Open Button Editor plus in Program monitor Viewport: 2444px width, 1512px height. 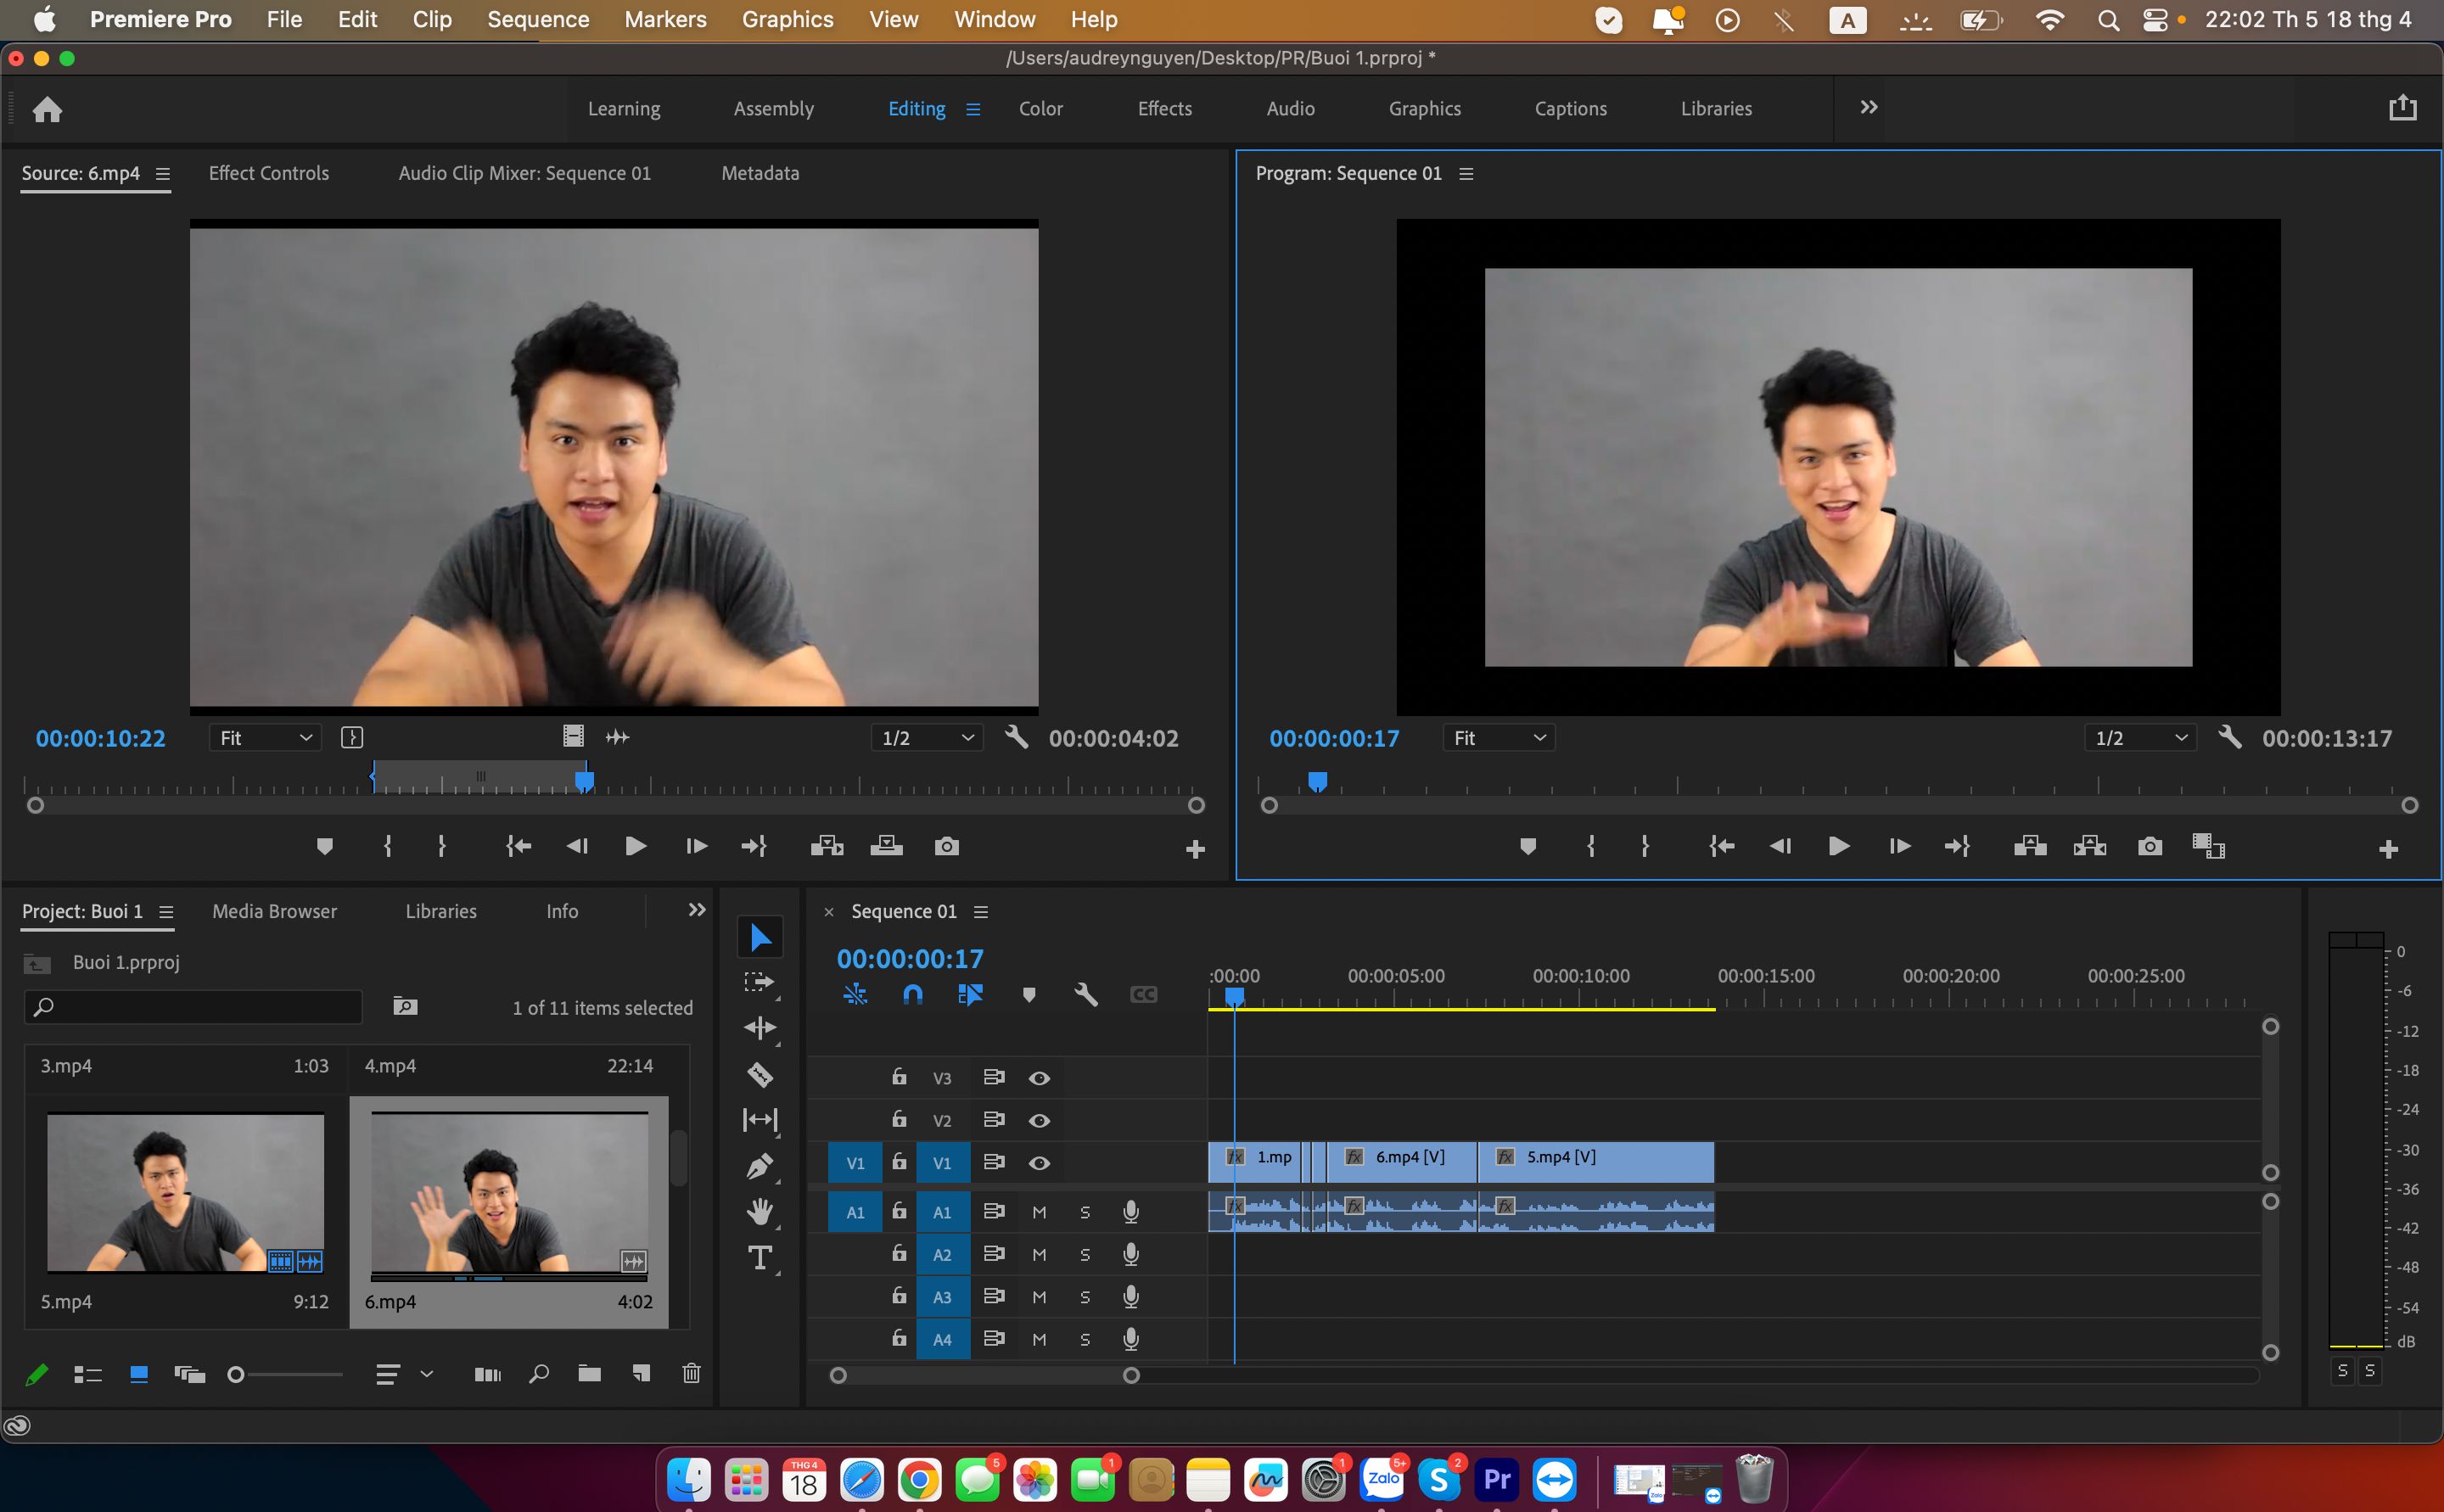[x=2389, y=850]
